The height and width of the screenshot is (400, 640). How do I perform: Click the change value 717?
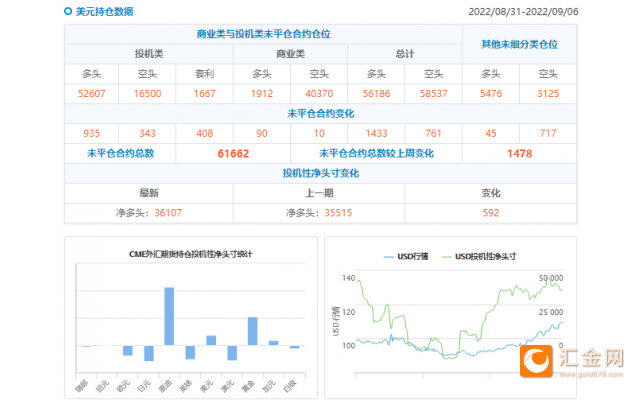click(548, 133)
